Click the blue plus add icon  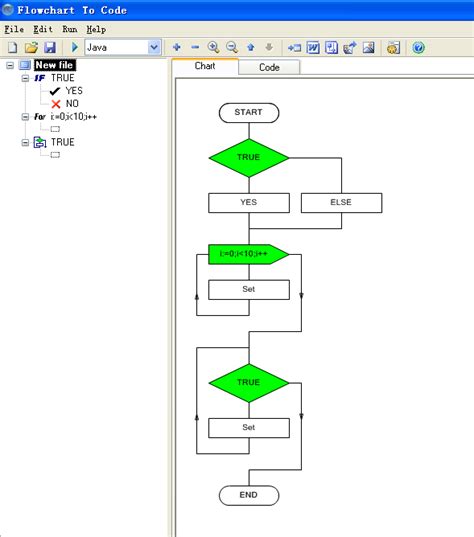[177, 47]
